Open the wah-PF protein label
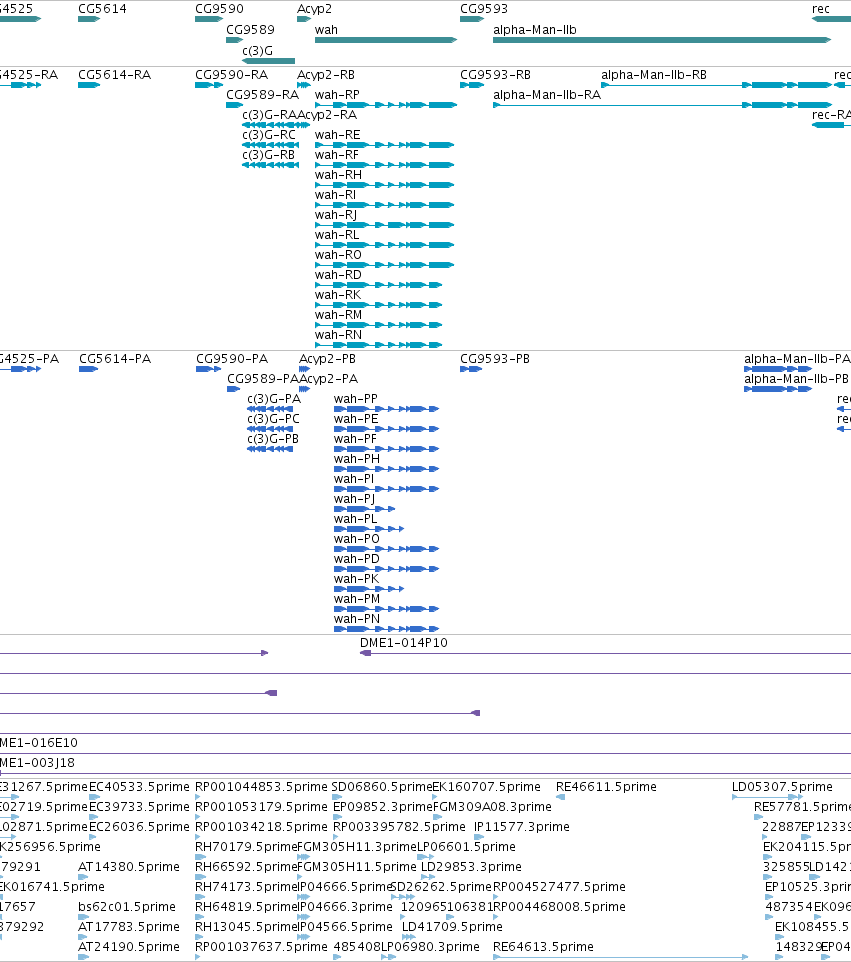This screenshot has width=851, height=962. coord(355,439)
